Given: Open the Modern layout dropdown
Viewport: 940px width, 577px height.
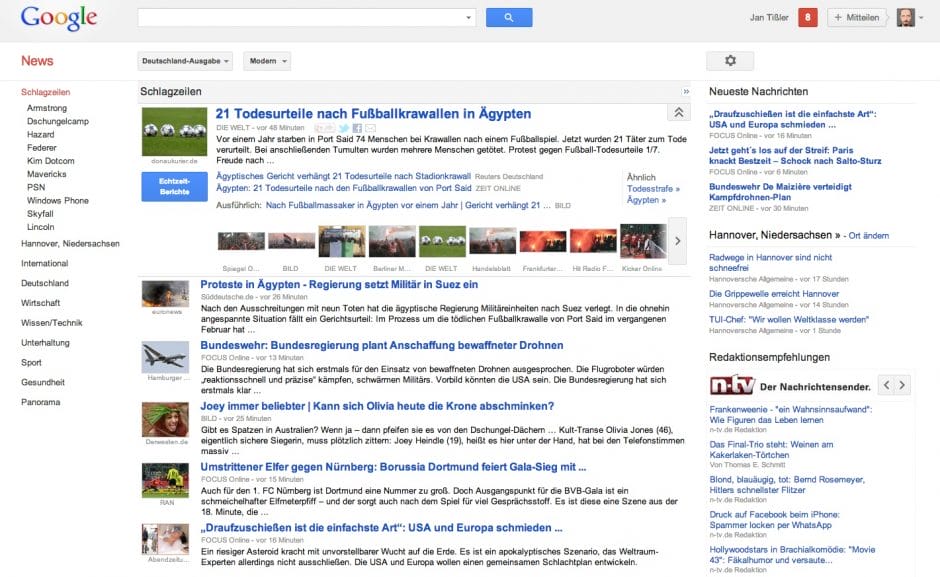Looking at the screenshot, I should pyautogui.click(x=266, y=60).
